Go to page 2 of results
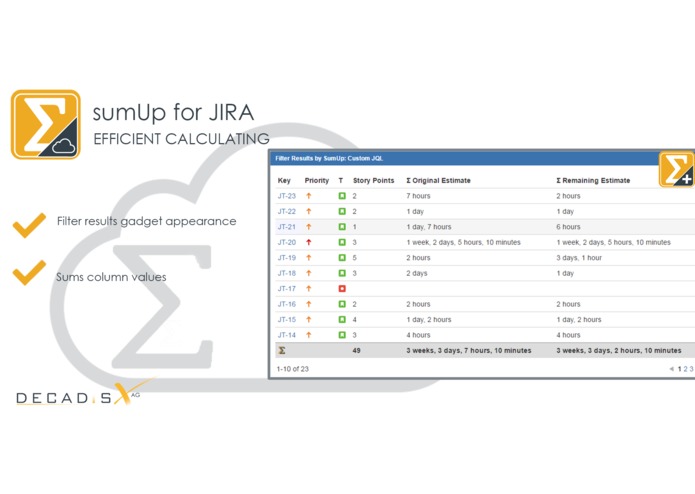Viewport: 695px width, 494px height. [x=685, y=369]
